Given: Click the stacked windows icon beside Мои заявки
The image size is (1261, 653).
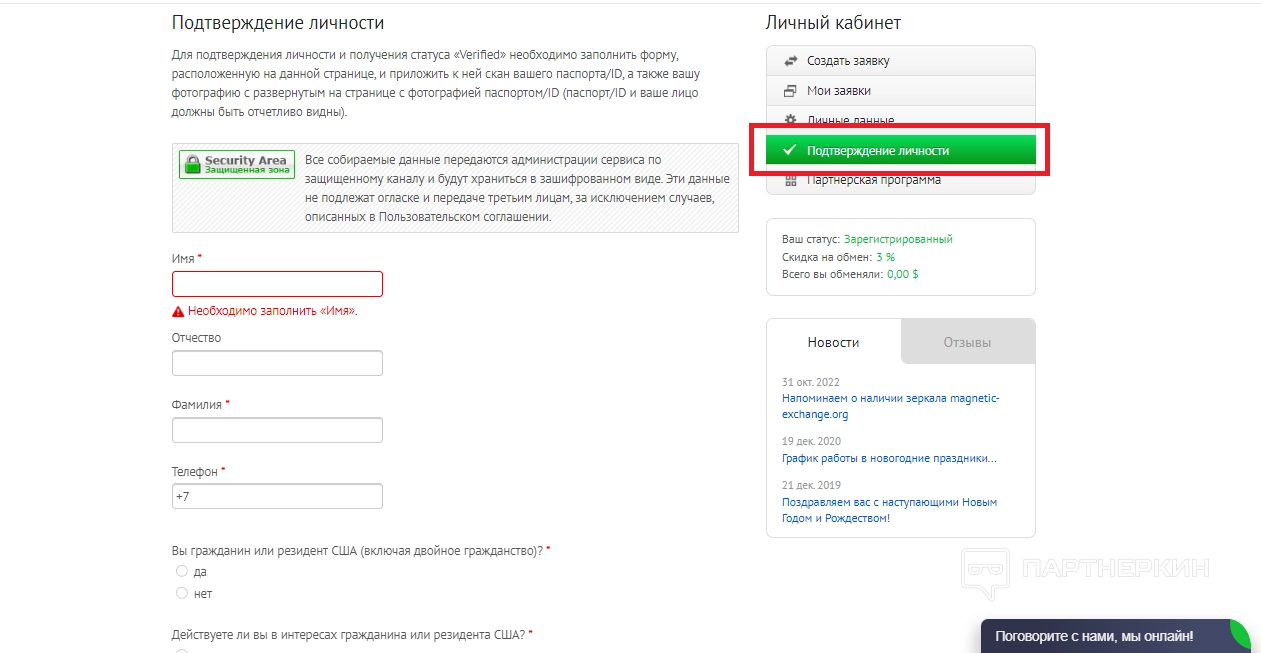Looking at the screenshot, I should click(790, 91).
